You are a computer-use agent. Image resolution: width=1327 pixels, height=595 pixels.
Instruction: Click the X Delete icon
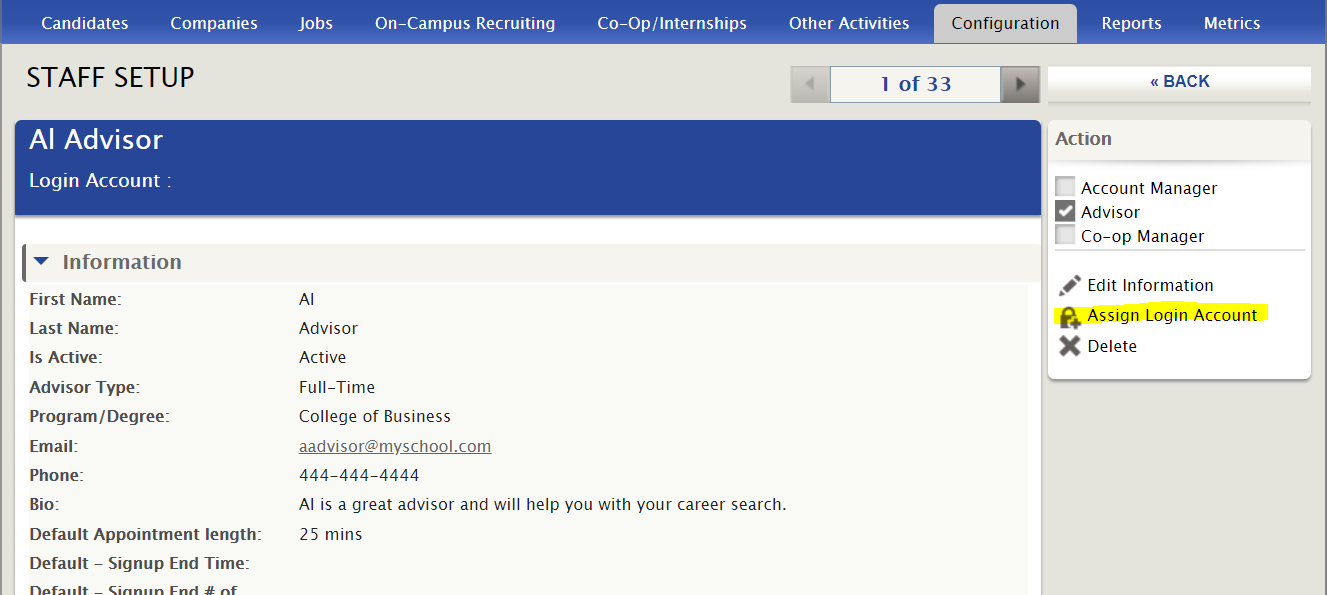(1070, 346)
